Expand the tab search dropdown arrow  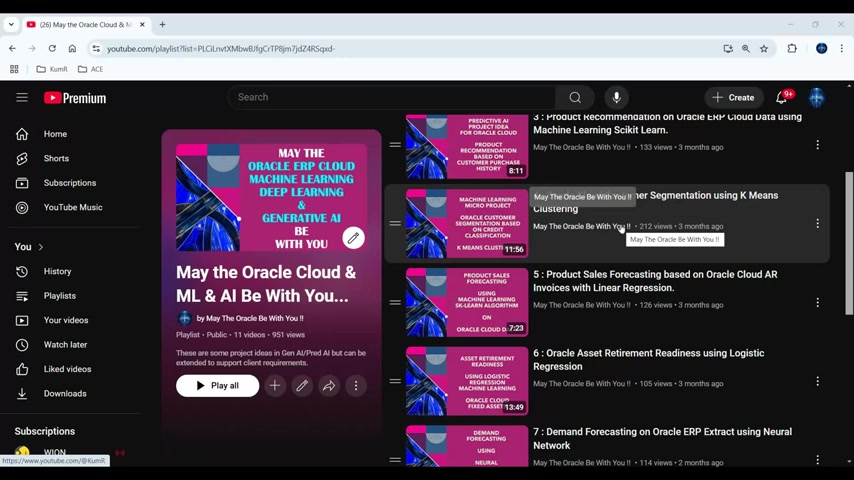(11, 25)
